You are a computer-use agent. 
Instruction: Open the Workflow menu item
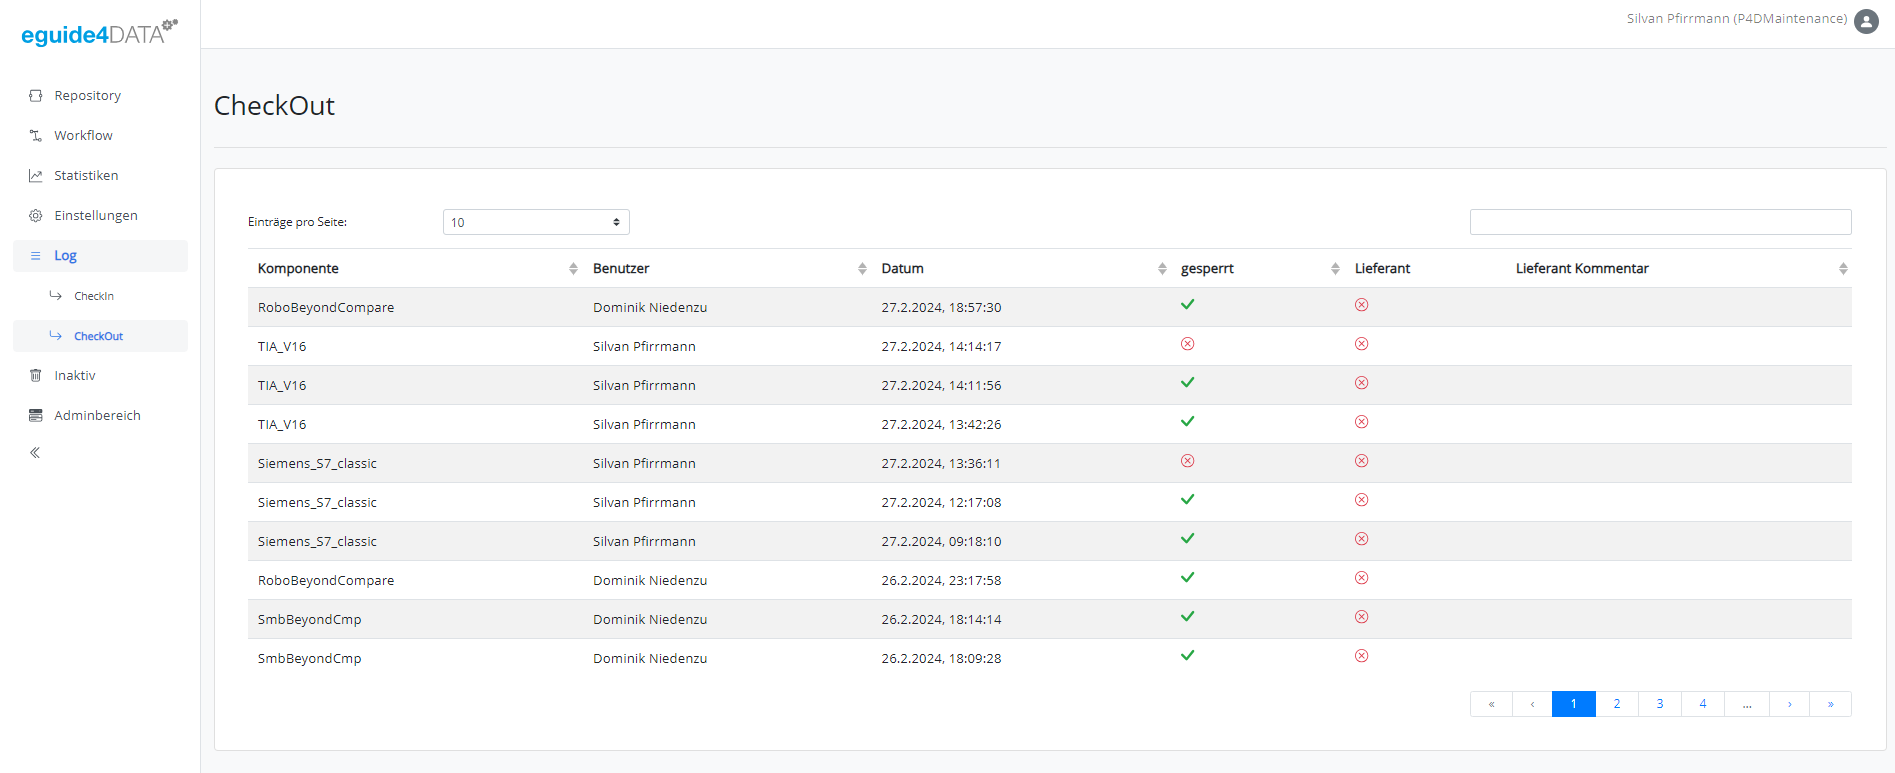tap(83, 136)
